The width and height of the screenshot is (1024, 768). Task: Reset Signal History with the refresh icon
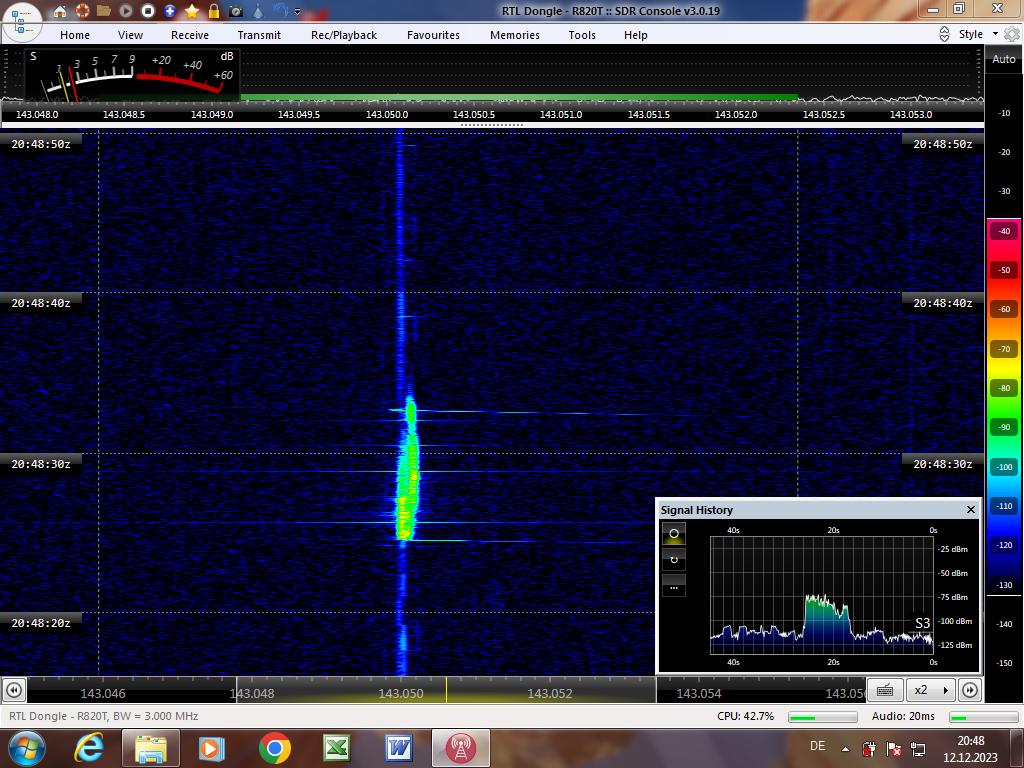(674, 560)
